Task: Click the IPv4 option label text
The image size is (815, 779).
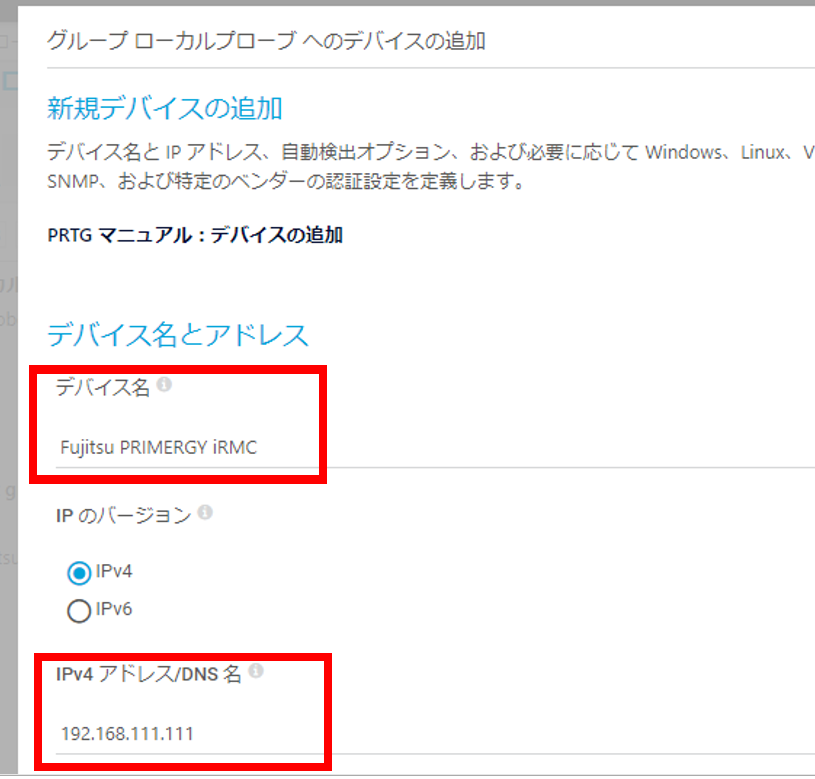Action: coord(114,571)
